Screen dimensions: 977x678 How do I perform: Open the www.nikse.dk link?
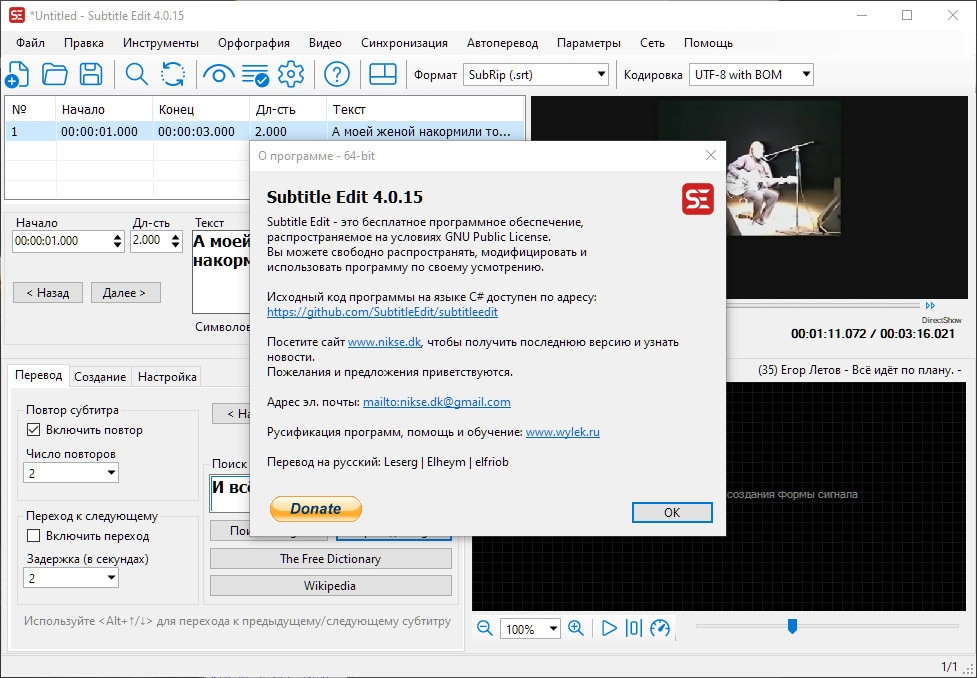[384, 342]
